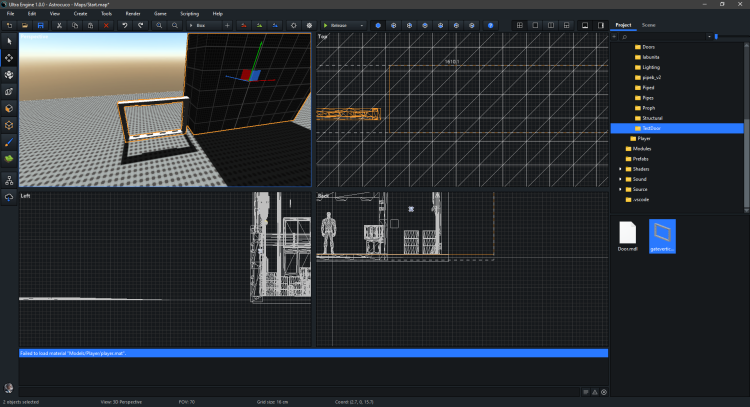Expand the Shaders folder in project tree
The width and height of the screenshot is (750, 407).
620,169
